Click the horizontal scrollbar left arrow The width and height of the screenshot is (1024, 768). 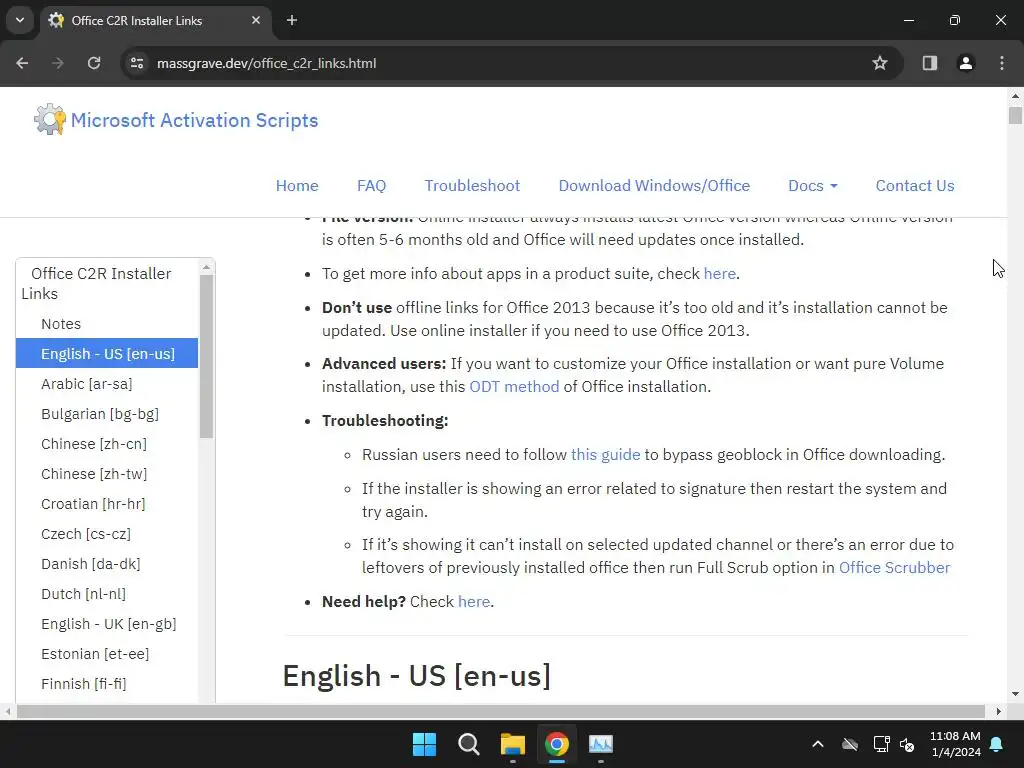pos(8,711)
